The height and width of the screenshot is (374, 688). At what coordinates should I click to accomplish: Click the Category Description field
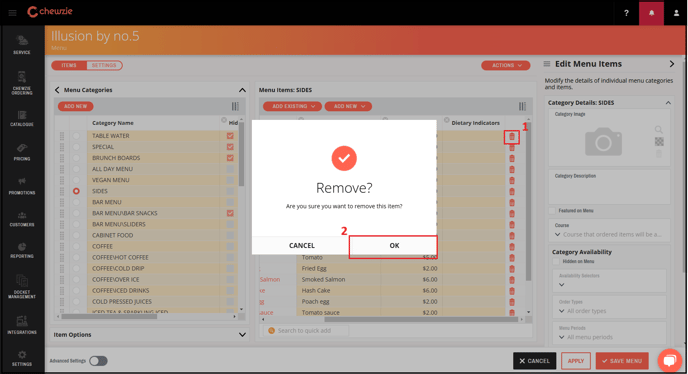click(x=609, y=187)
